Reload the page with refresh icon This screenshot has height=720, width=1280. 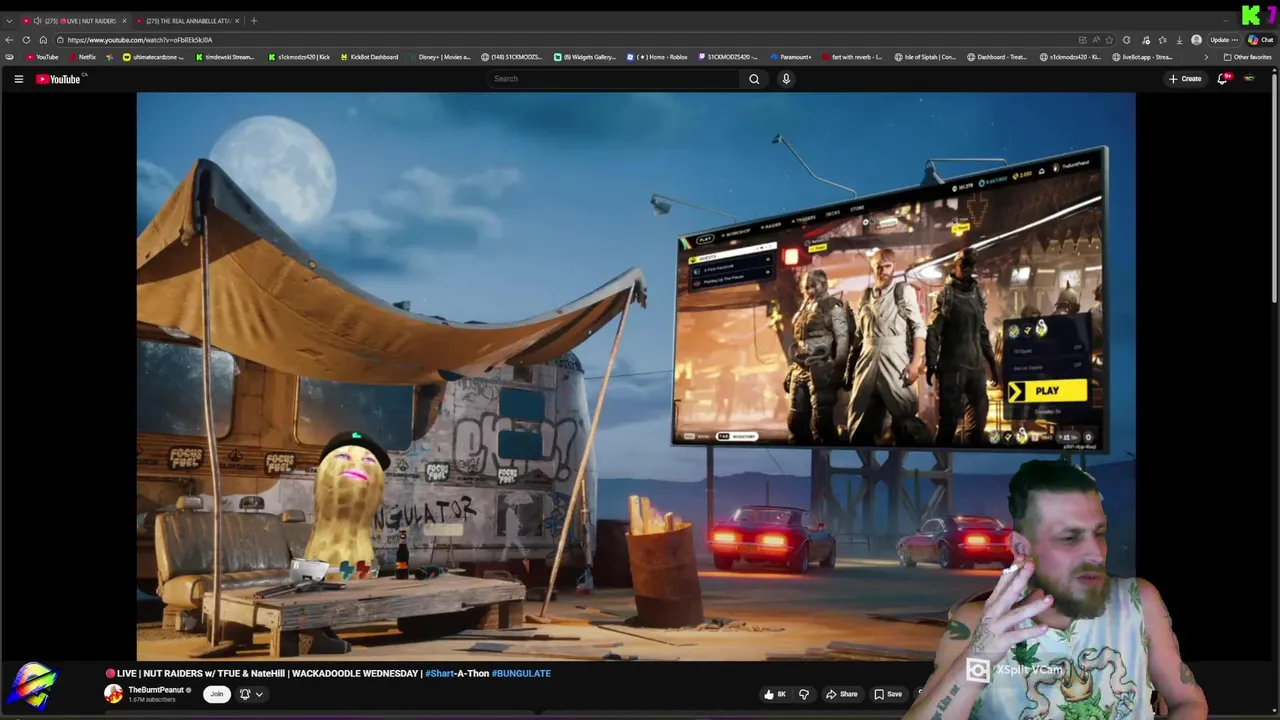point(26,40)
